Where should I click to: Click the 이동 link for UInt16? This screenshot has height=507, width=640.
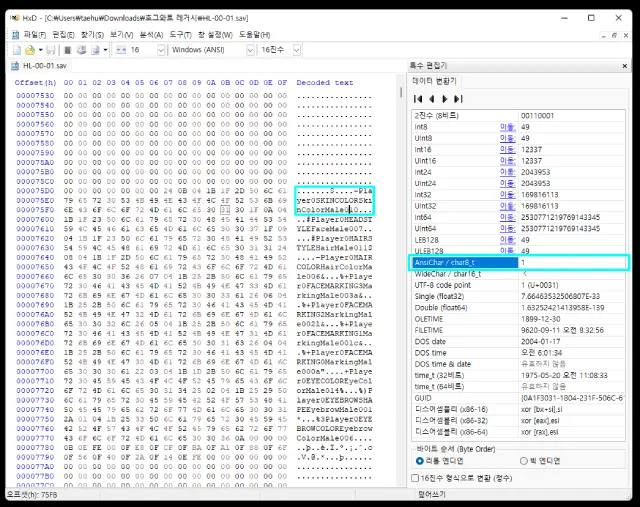point(508,161)
